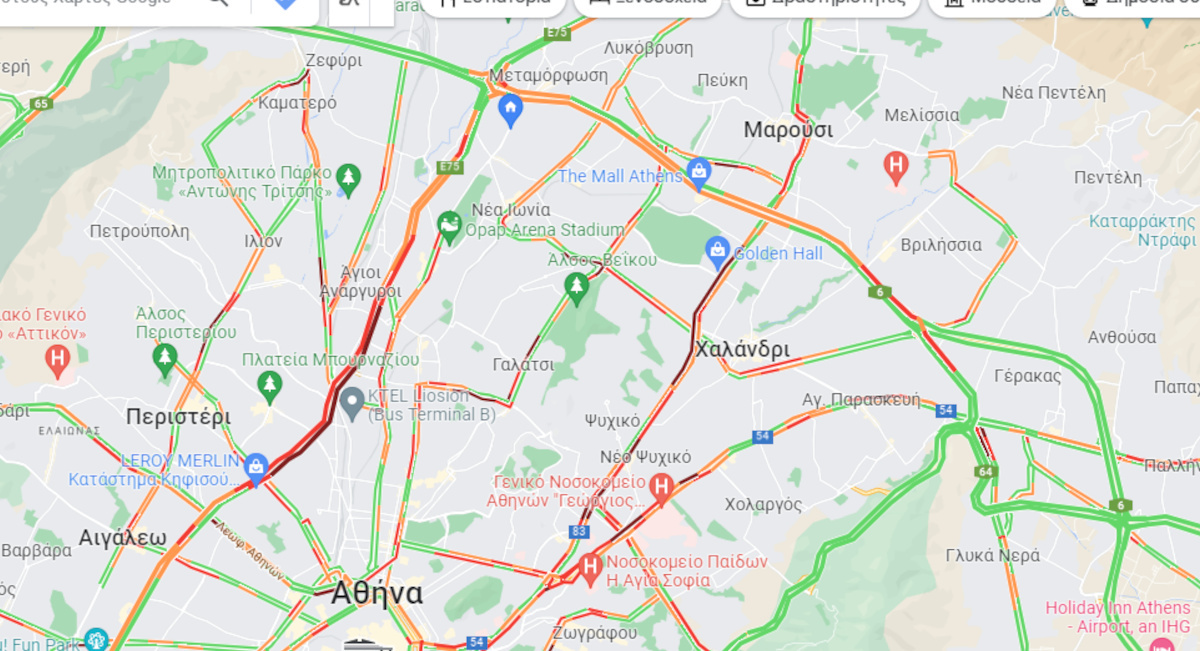Select the Ξενοδοχεία category chip
The height and width of the screenshot is (651, 1200).
[648, 5]
